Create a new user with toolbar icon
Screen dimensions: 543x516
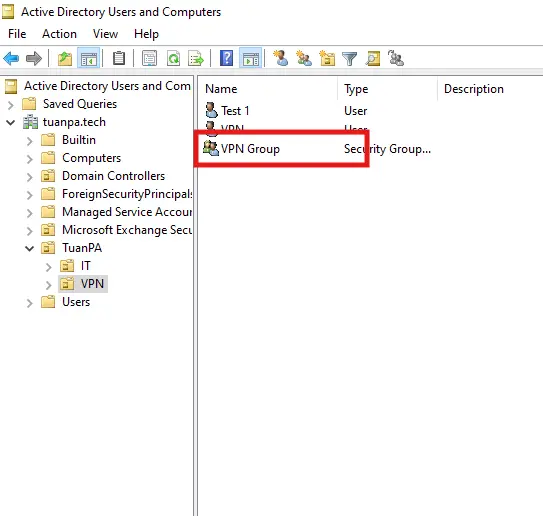(281, 58)
